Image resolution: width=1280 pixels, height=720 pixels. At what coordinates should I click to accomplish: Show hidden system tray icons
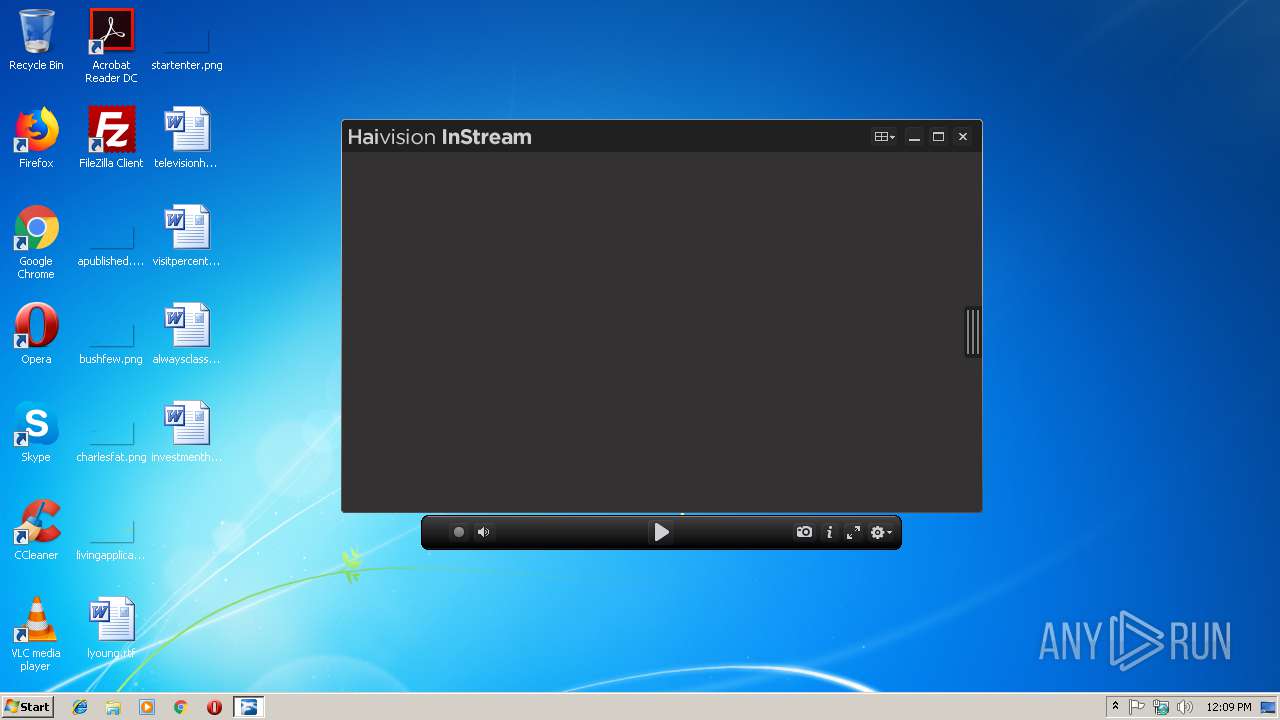click(x=1116, y=707)
